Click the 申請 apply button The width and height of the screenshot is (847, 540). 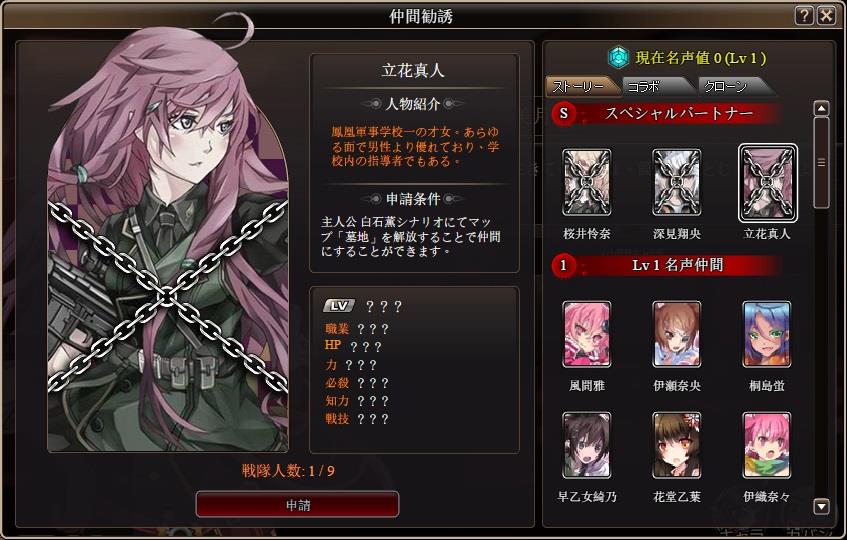pyautogui.click(x=298, y=505)
